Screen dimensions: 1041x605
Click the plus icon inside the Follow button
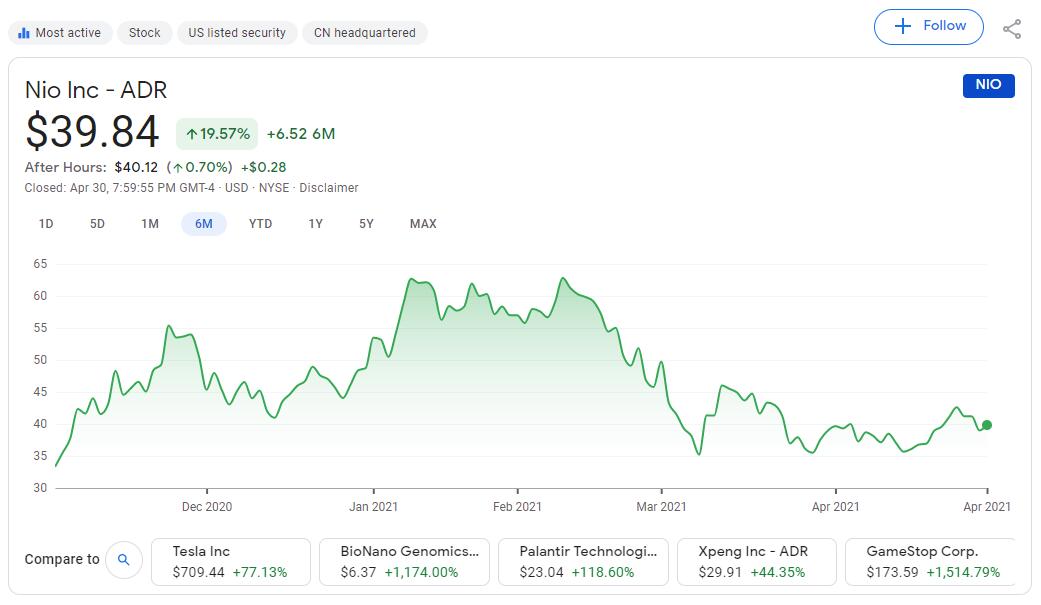click(x=903, y=26)
